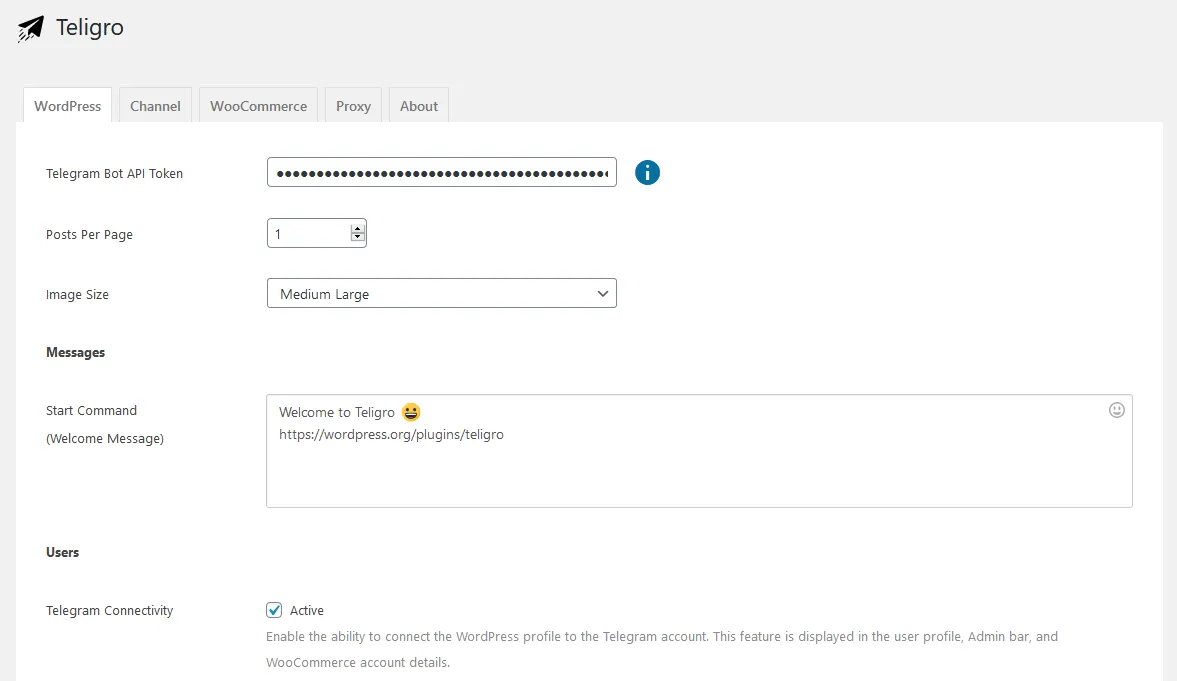Increase Posts Per Page with up arrow
1177x681 pixels.
pyautogui.click(x=358, y=228)
